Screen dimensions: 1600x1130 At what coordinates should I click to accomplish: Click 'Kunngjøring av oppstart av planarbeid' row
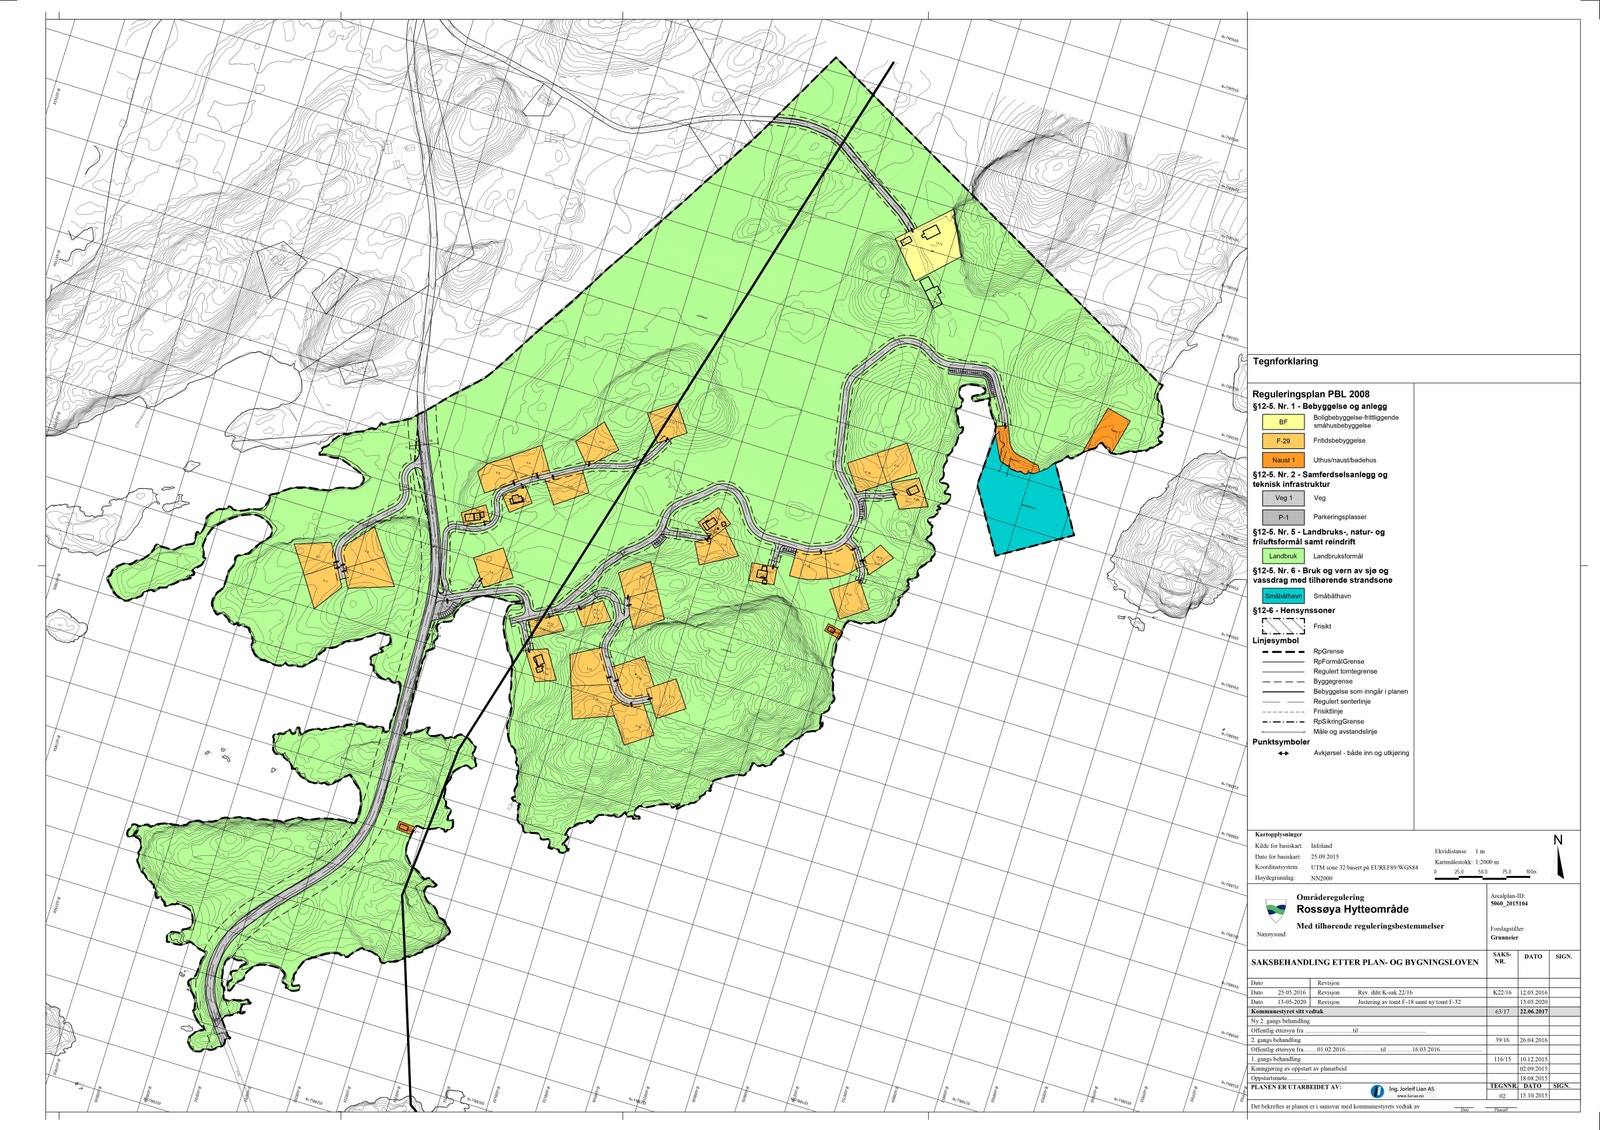click(x=1415, y=1069)
